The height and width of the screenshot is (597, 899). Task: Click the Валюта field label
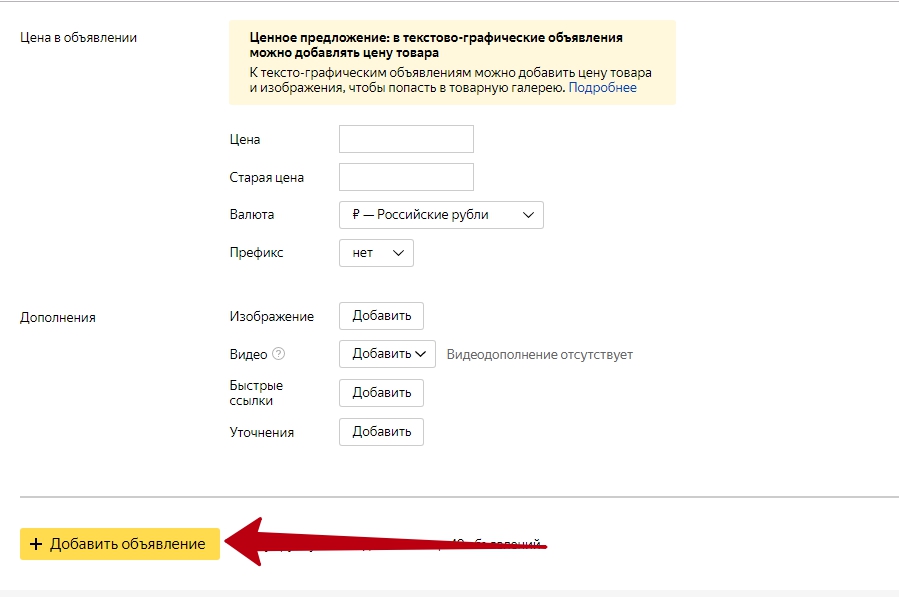(x=252, y=214)
